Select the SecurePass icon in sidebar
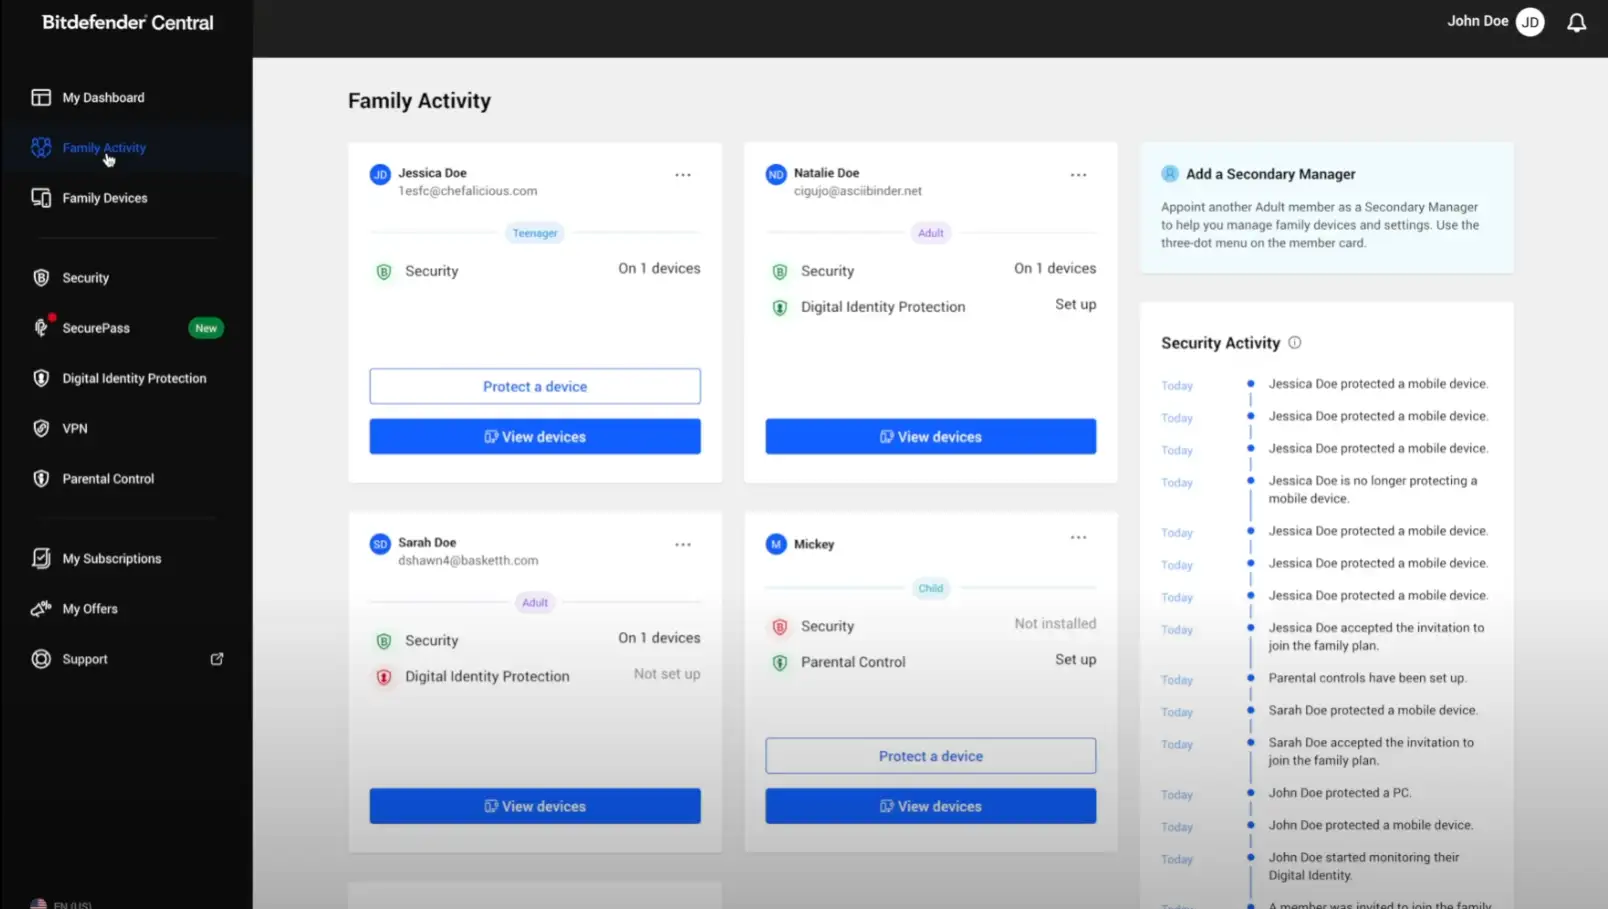The width and height of the screenshot is (1608, 909). pos(41,328)
